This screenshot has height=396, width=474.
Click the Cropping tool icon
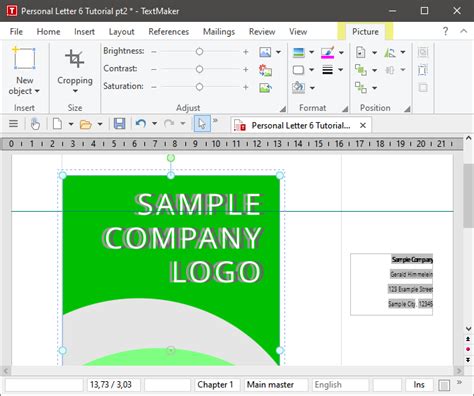click(x=75, y=58)
